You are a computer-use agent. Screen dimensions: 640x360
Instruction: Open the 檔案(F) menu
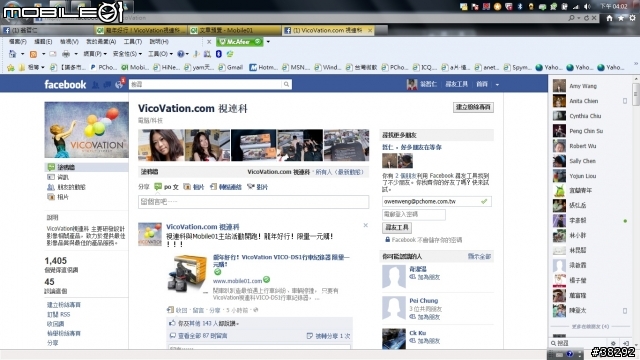[18, 42]
